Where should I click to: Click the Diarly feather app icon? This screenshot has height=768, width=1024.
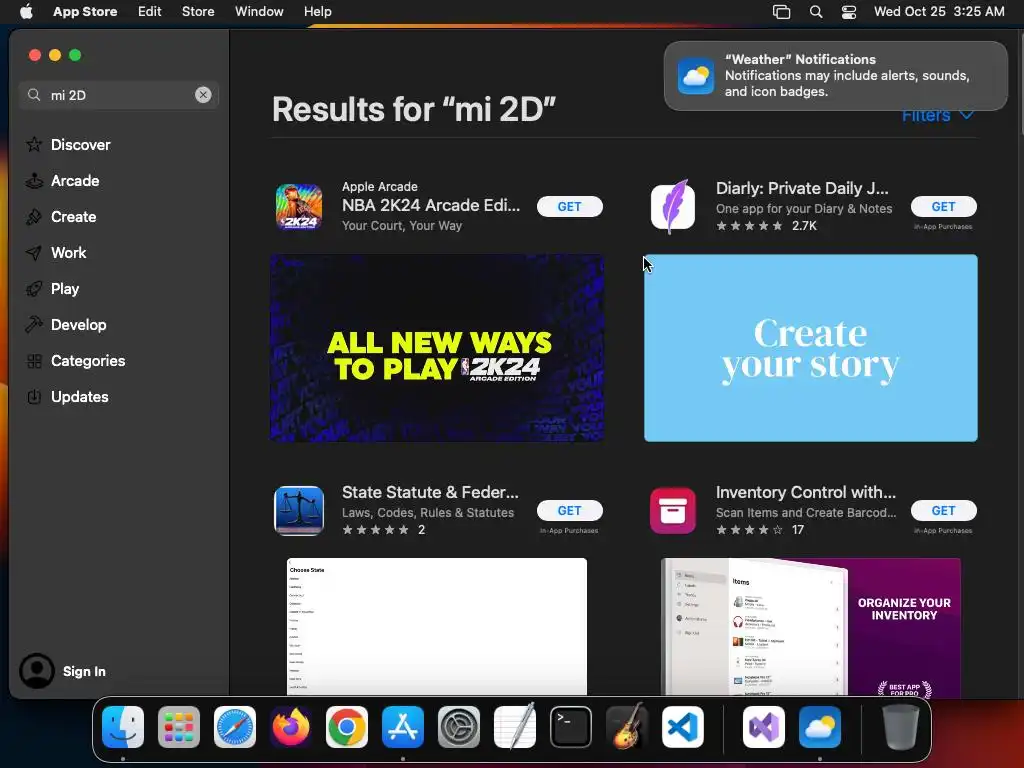[673, 206]
